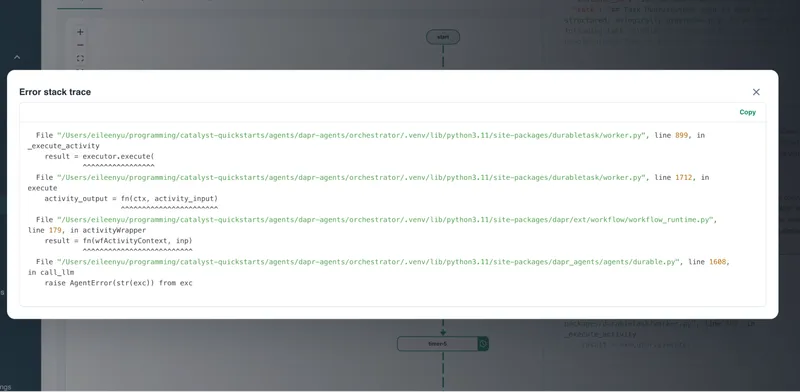Click the '_execute_activity' text in trace
Screen dimensions: 800x392
pyautogui.click(x=64, y=146)
